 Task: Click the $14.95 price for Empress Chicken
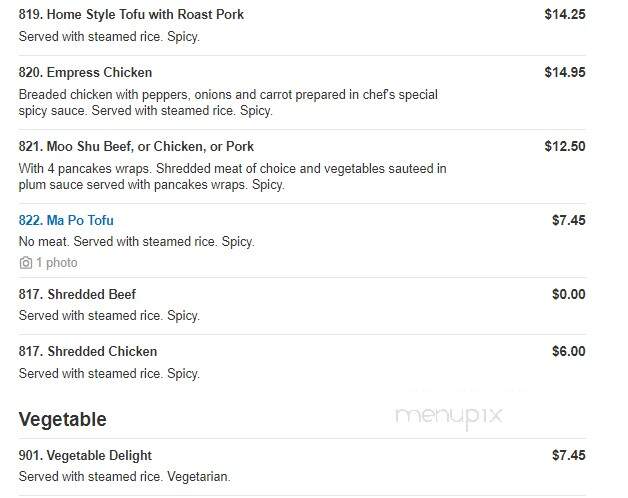coord(565,73)
